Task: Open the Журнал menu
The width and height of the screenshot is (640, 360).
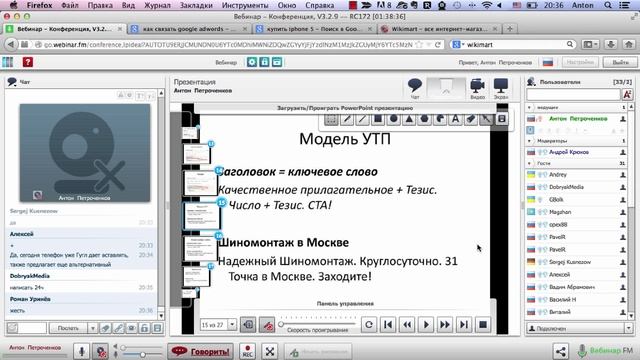Action: (157, 5)
